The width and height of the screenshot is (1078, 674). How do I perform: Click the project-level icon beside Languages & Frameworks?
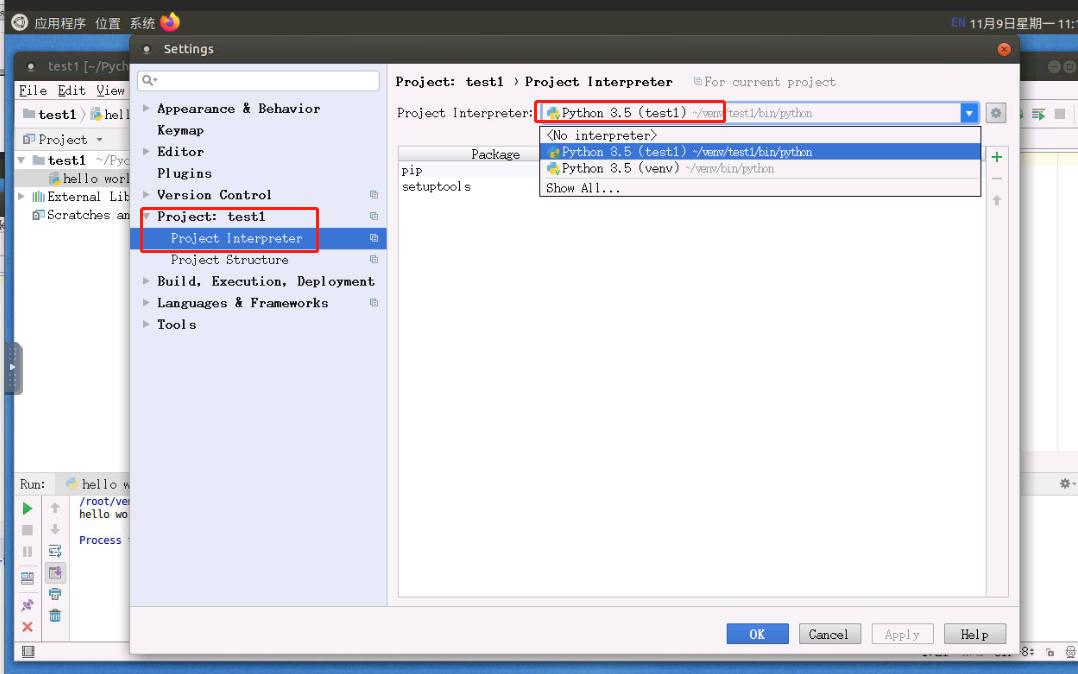coord(374,303)
